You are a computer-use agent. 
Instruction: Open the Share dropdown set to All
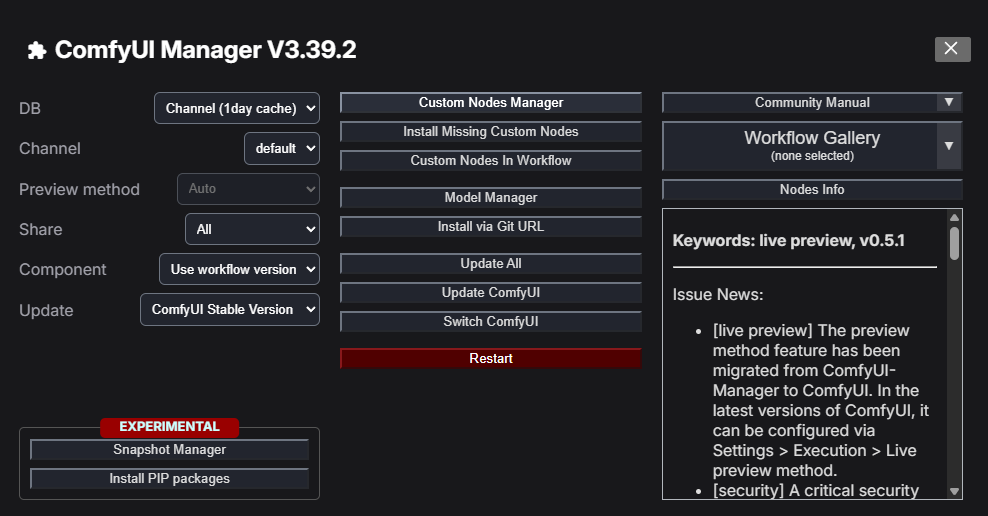tap(252, 229)
